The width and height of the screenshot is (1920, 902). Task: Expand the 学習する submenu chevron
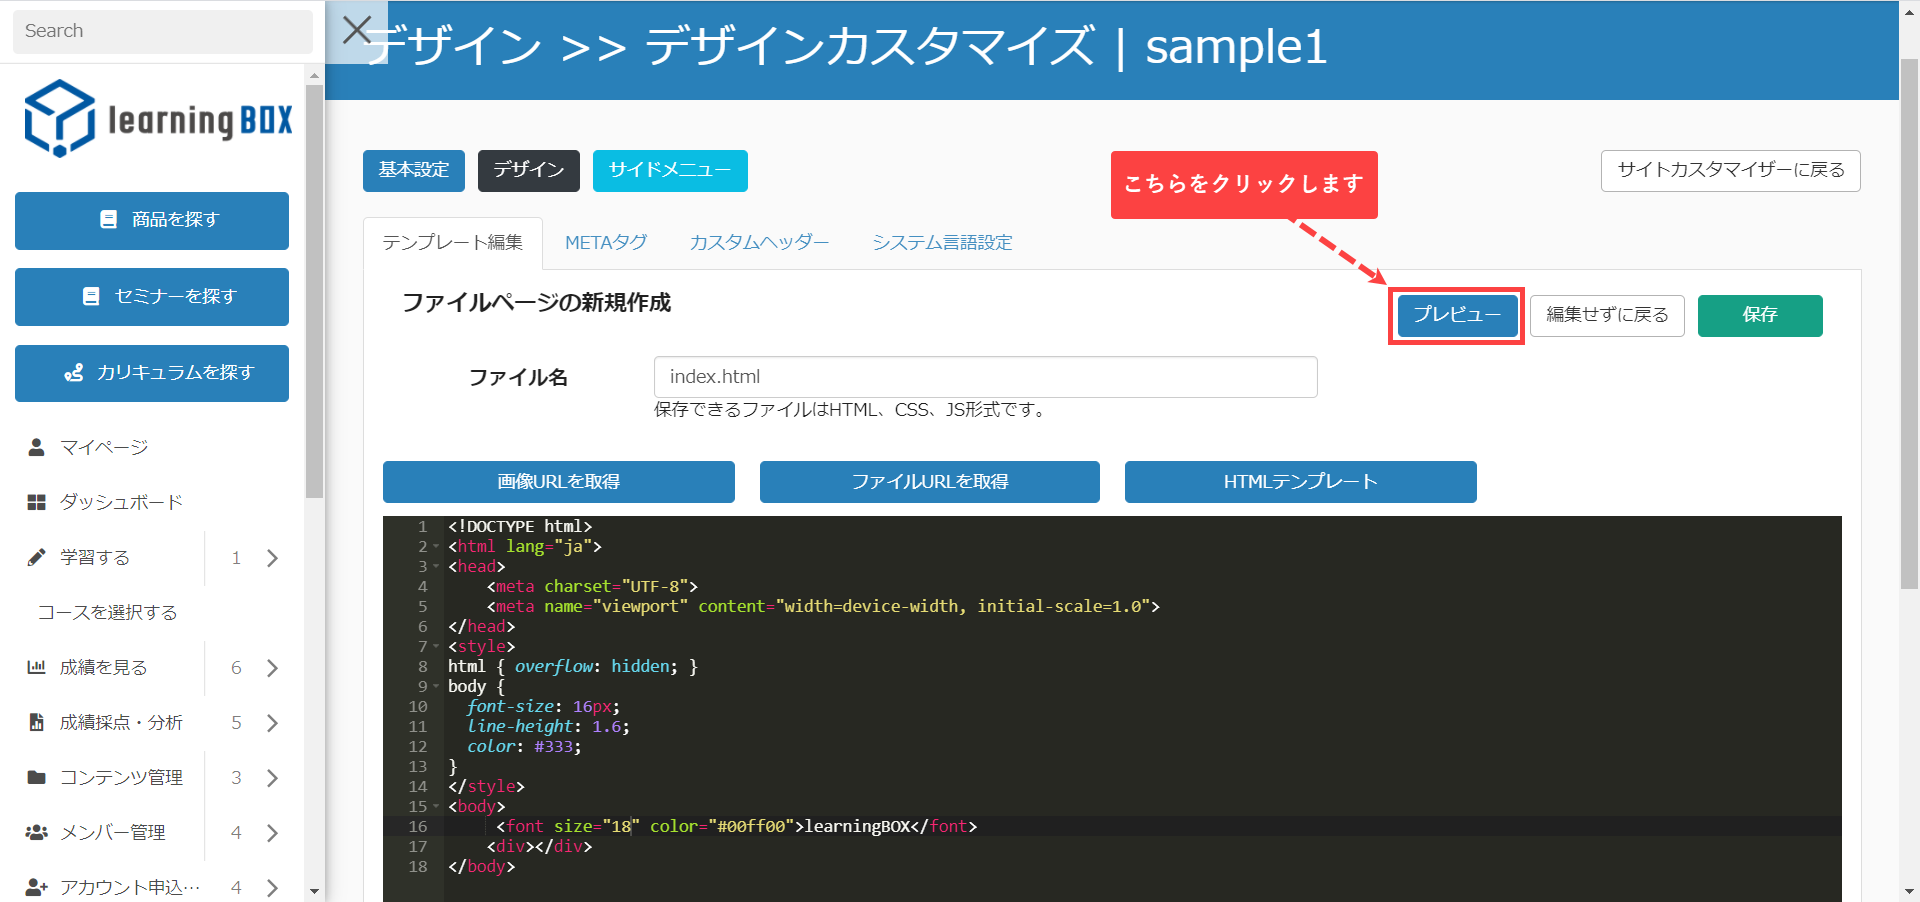[272, 558]
